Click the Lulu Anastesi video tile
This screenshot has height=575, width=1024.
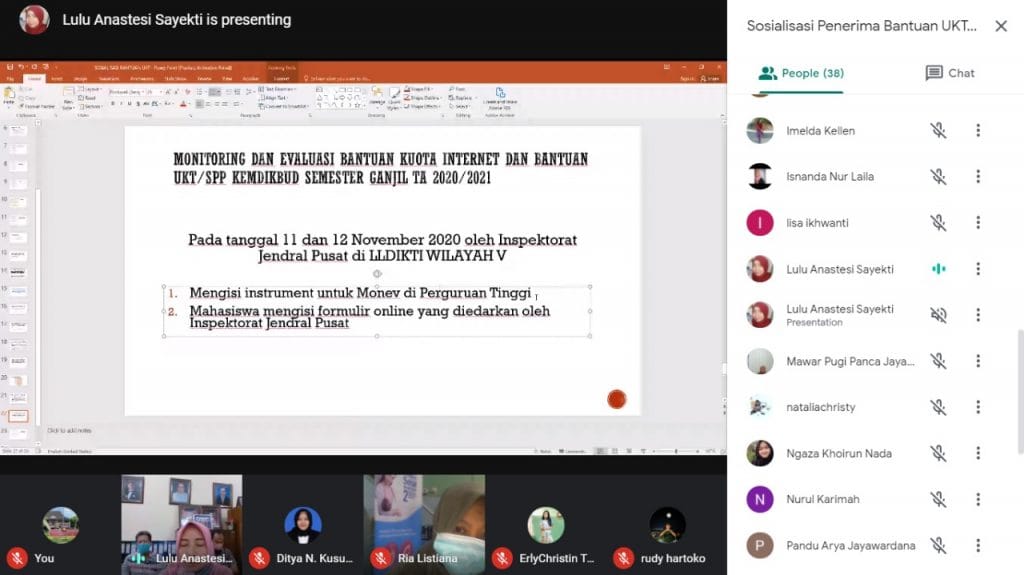pyautogui.click(x=182, y=525)
